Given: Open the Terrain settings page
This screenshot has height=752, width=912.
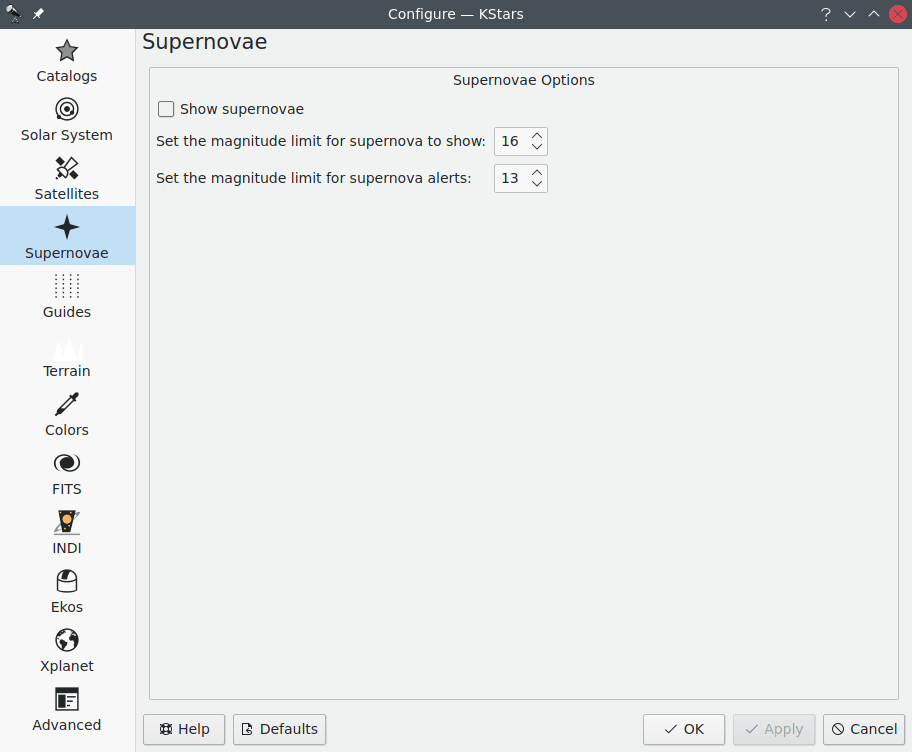Looking at the screenshot, I should pos(66,355).
